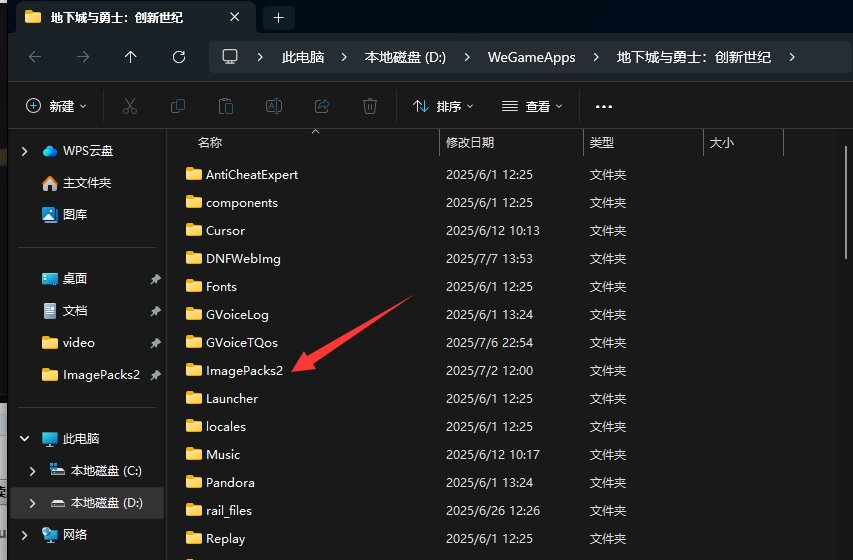The image size is (853, 560).
Task: Click chevron after WeGameApps in address bar
Action: point(596,57)
